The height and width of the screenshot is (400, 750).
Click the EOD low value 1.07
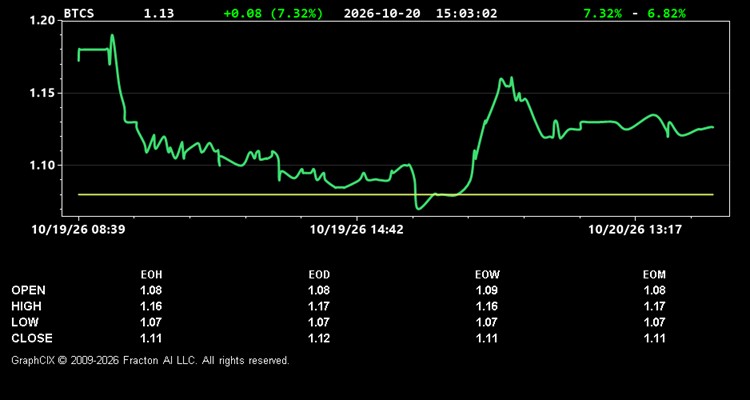tap(319, 322)
